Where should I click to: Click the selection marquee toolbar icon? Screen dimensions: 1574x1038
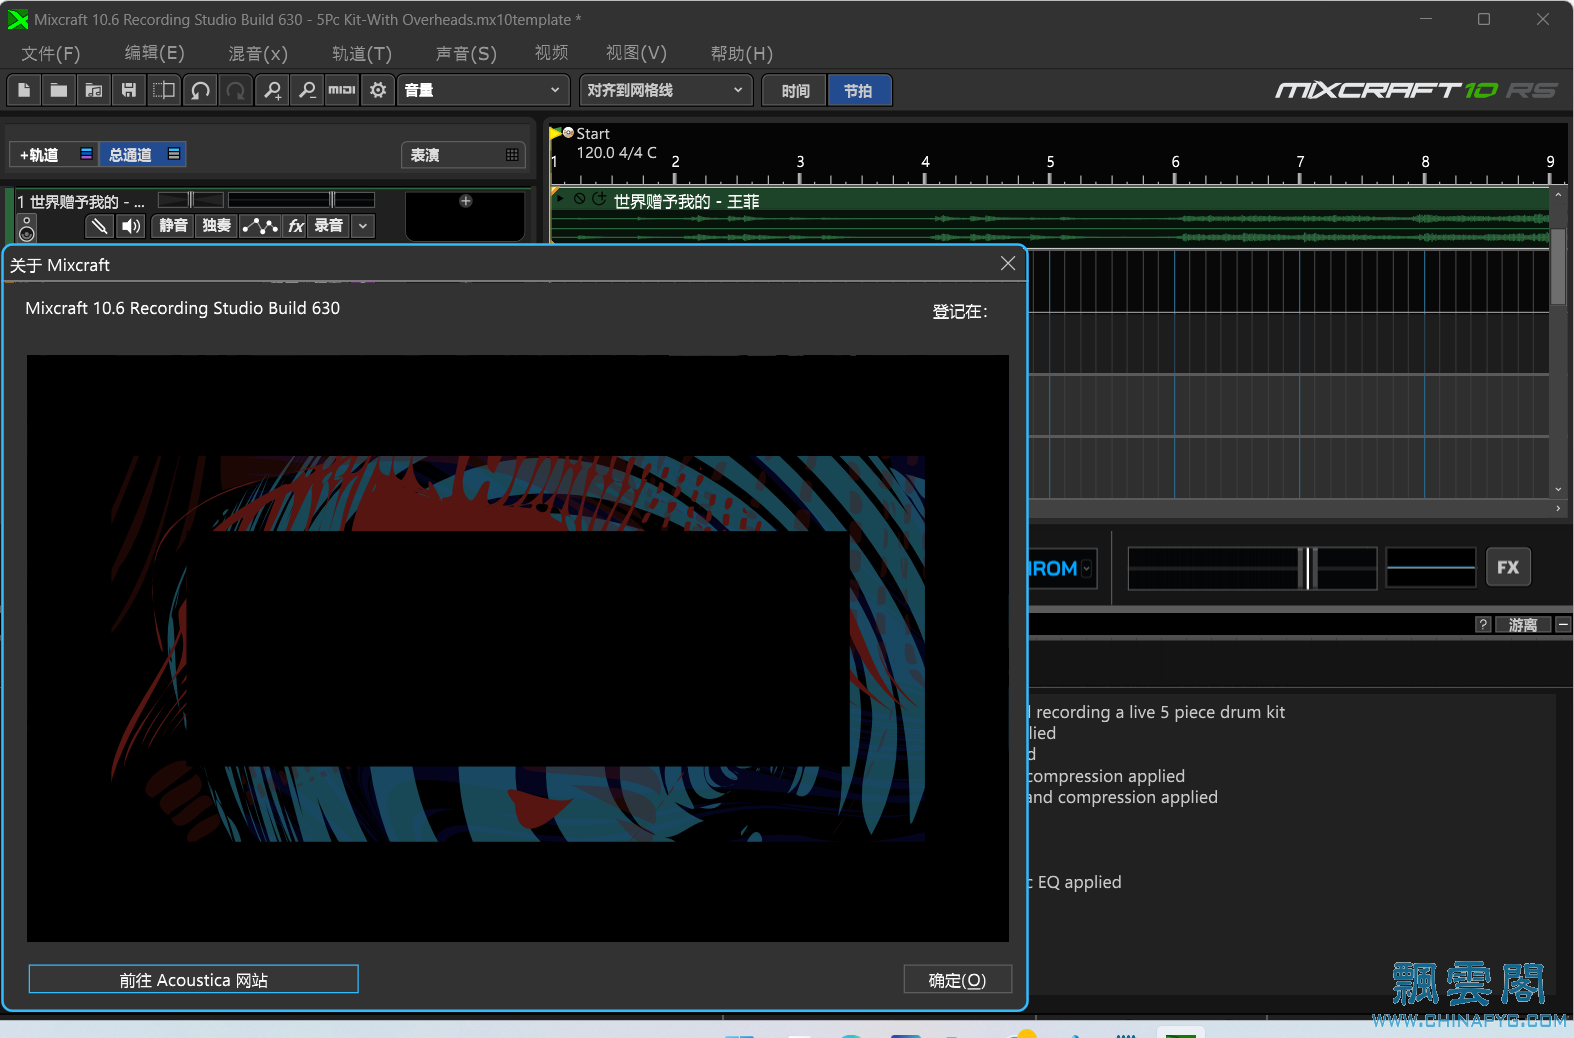click(164, 90)
